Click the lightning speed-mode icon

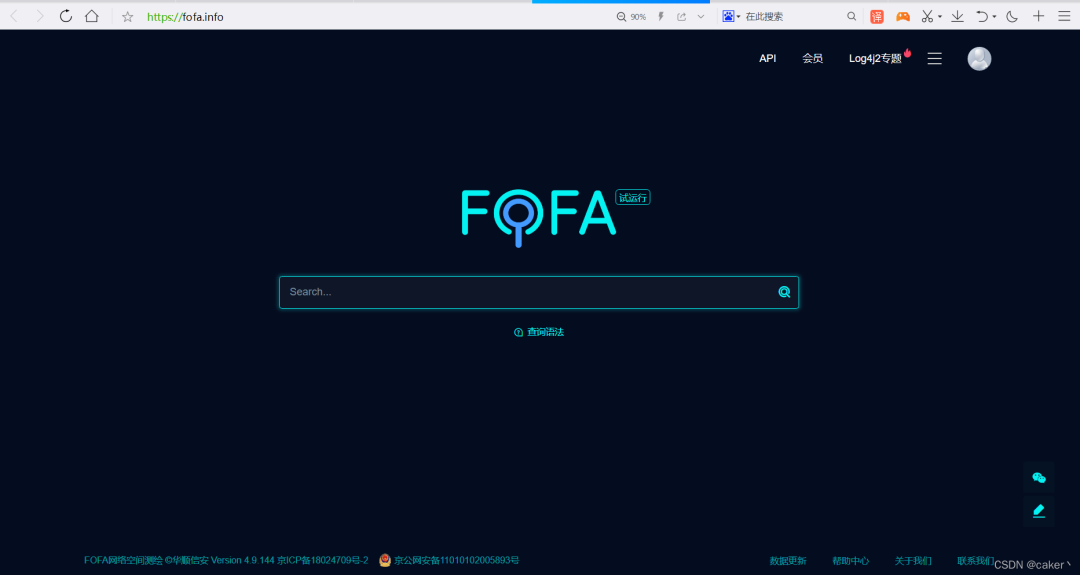tap(661, 17)
